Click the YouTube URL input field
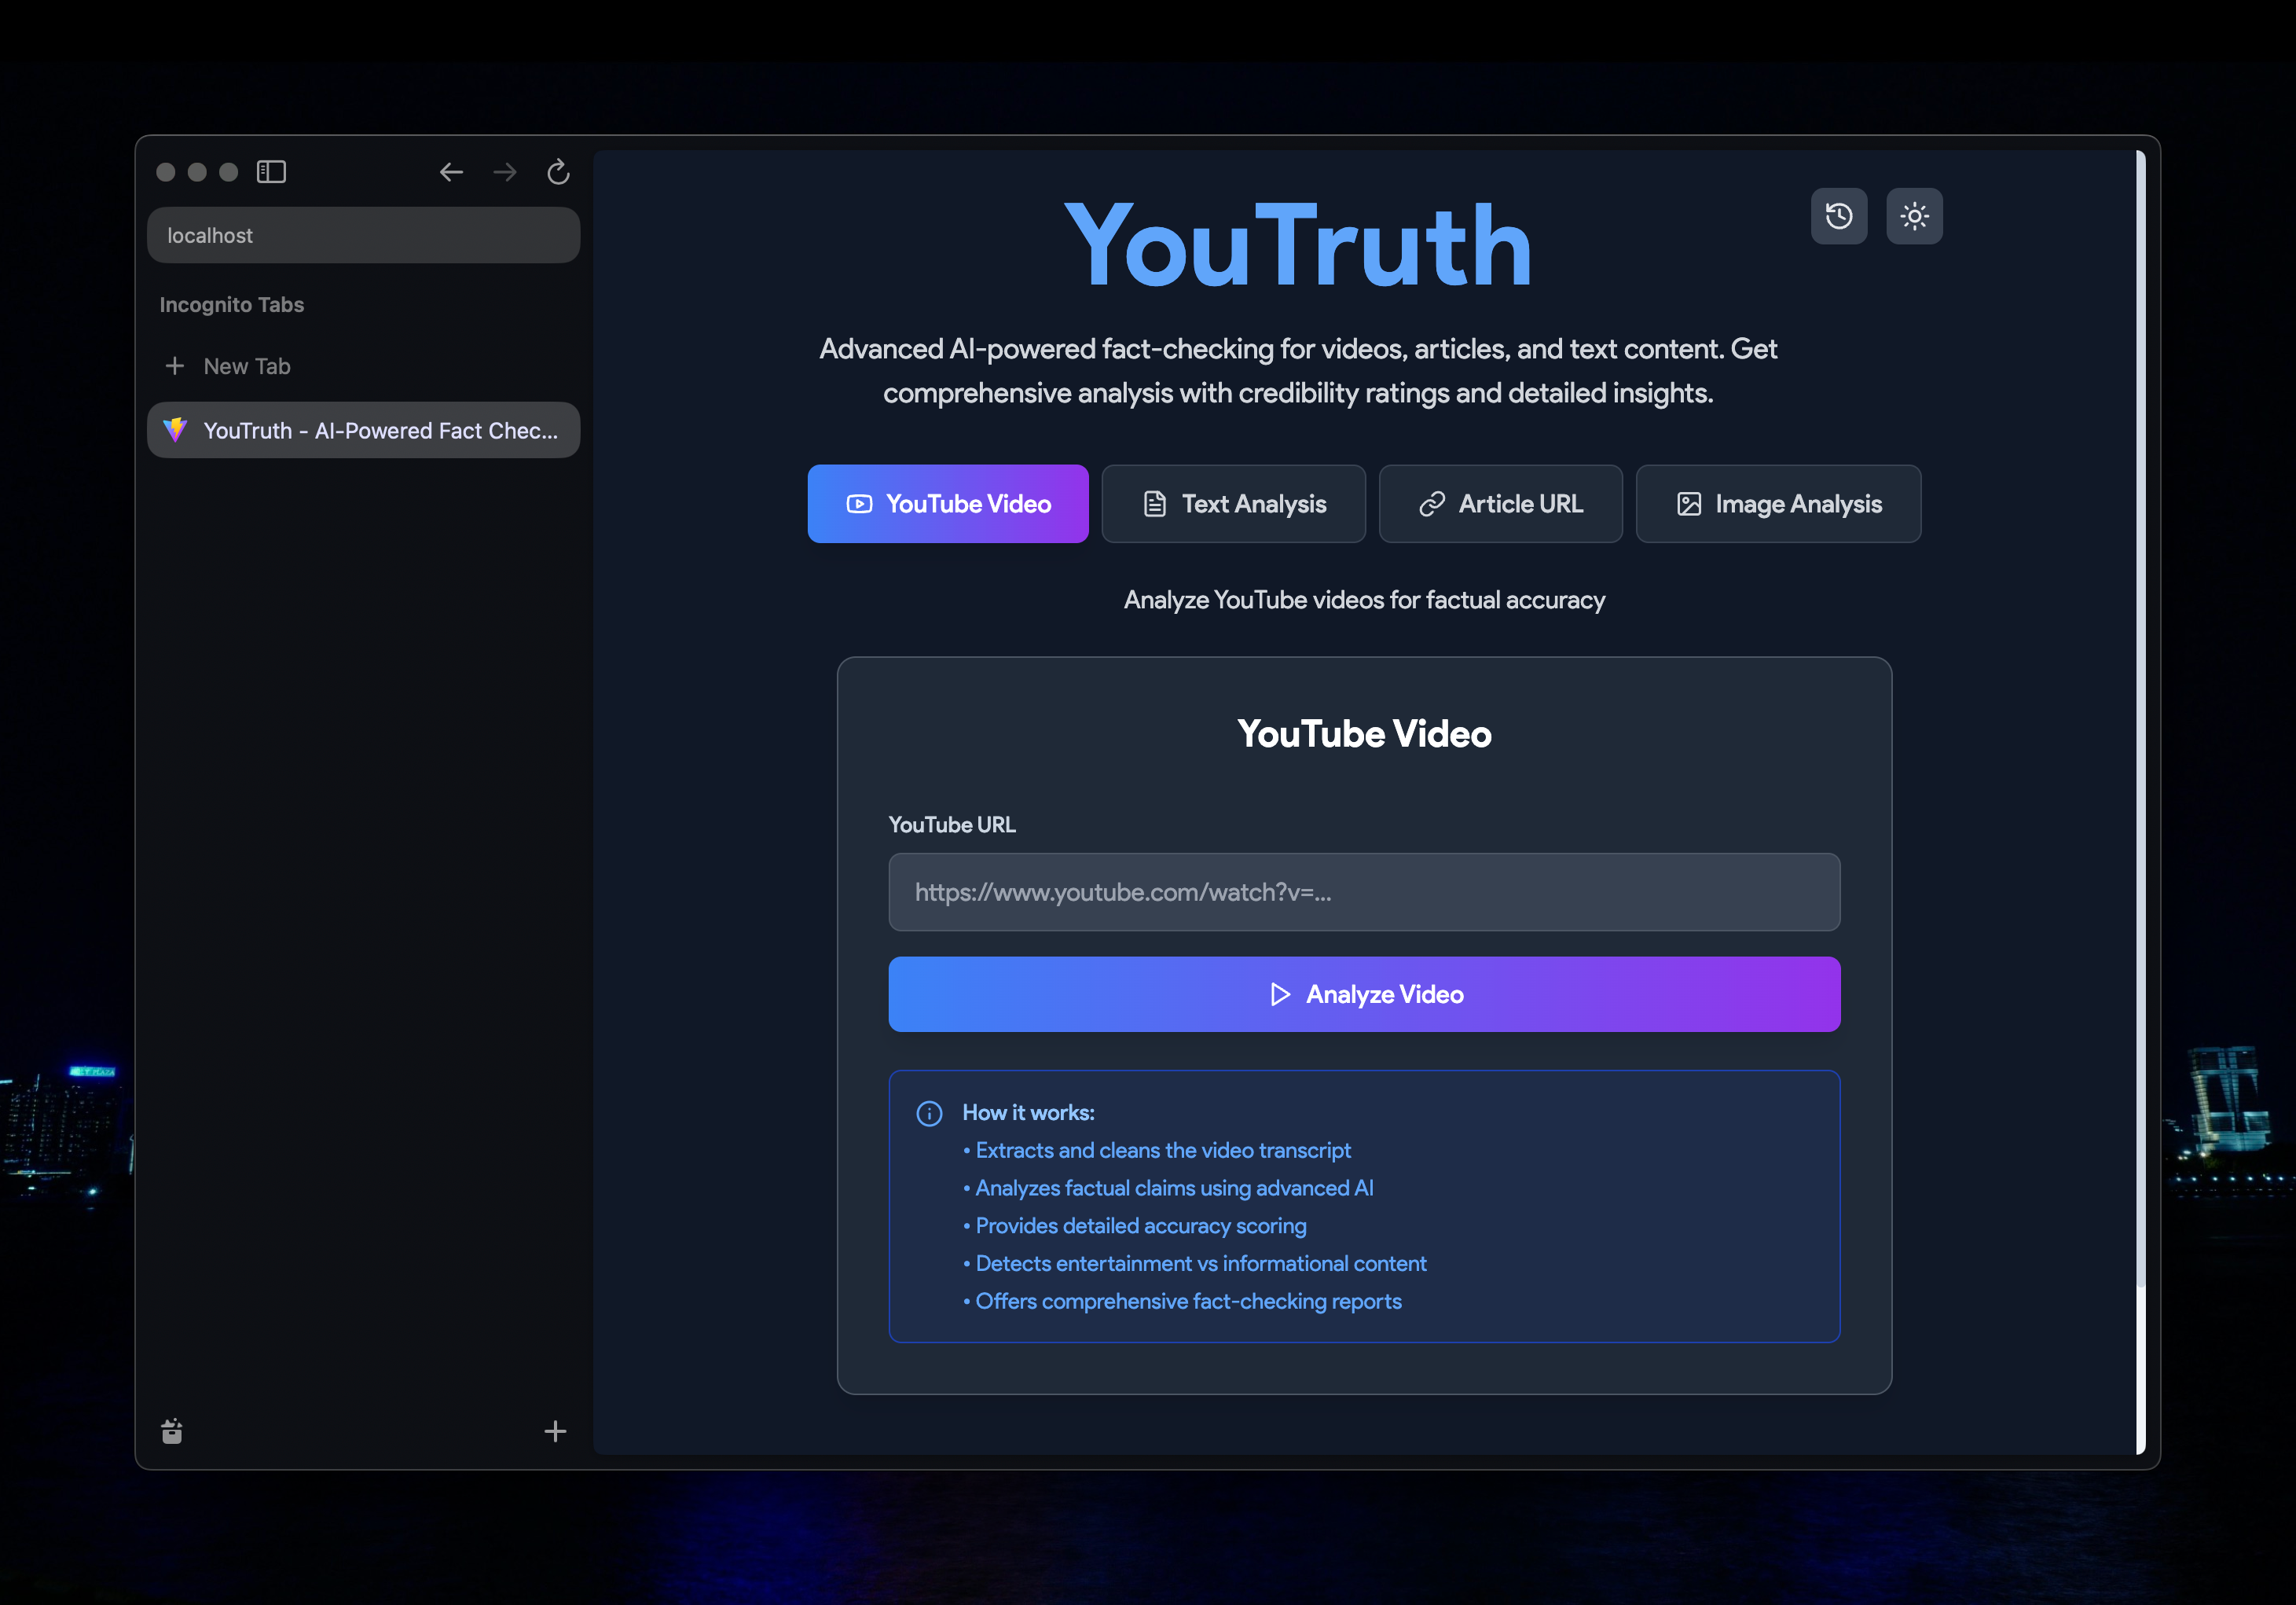Screen dimensions: 2296x1605 coord(1363,892)
